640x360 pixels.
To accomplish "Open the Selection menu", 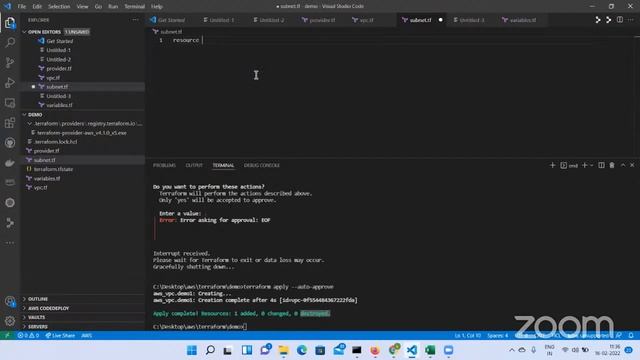I will pos(59,7).
